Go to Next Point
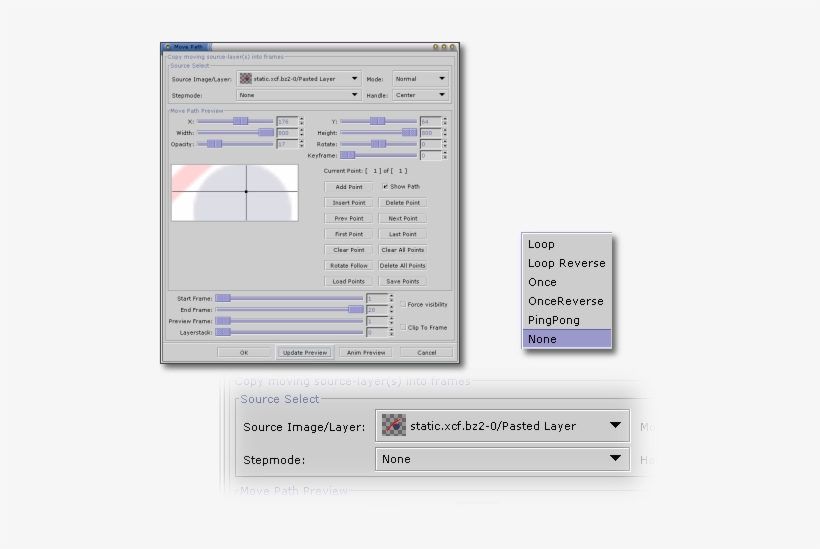Screen dimensions: 820x549 pos(403,218)
